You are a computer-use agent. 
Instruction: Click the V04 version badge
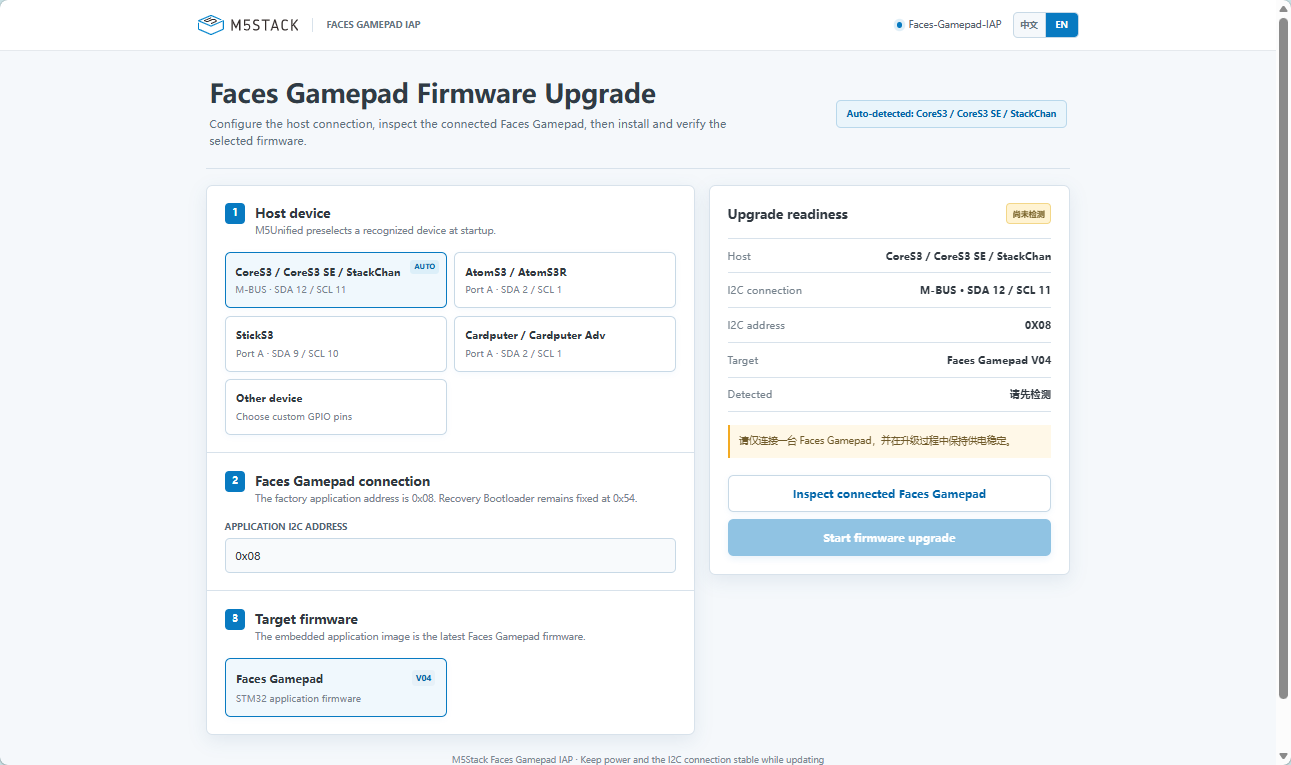pyautogui.click(x=424, y=678)
